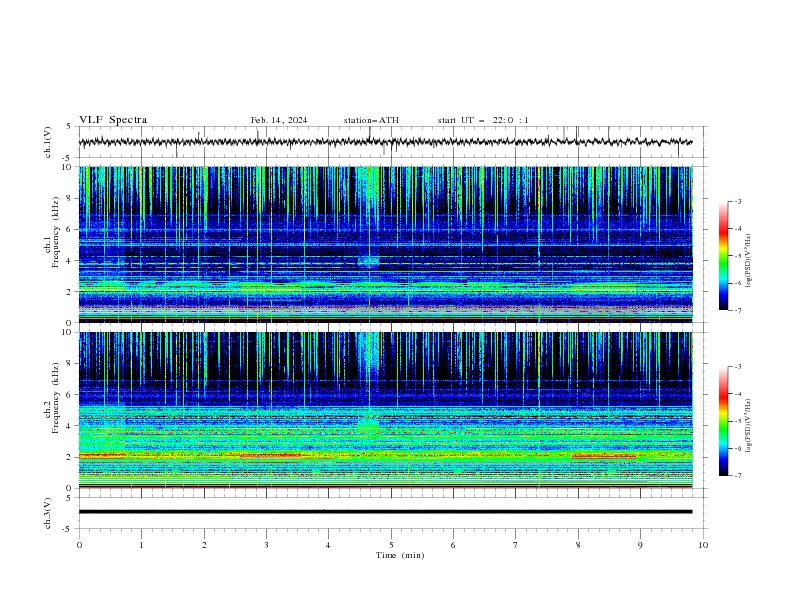Image resolution: width=792 pixels, height=612 pixels.
Task: Click the time axis tick label "5"
Action: point(391,545)
